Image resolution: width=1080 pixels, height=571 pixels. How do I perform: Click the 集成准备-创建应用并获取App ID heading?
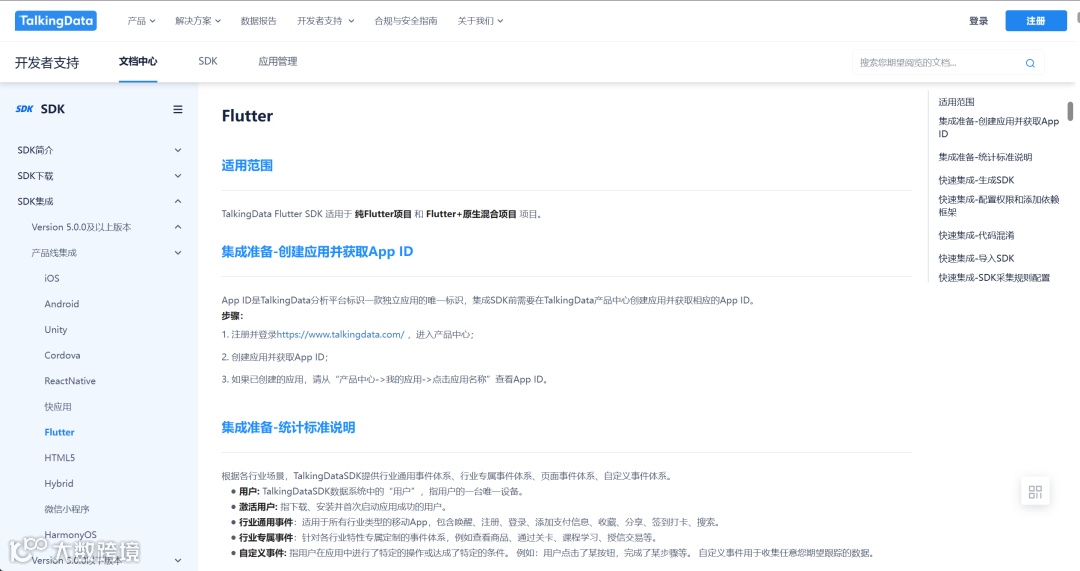pyautogui.click(x=317, y=251)
